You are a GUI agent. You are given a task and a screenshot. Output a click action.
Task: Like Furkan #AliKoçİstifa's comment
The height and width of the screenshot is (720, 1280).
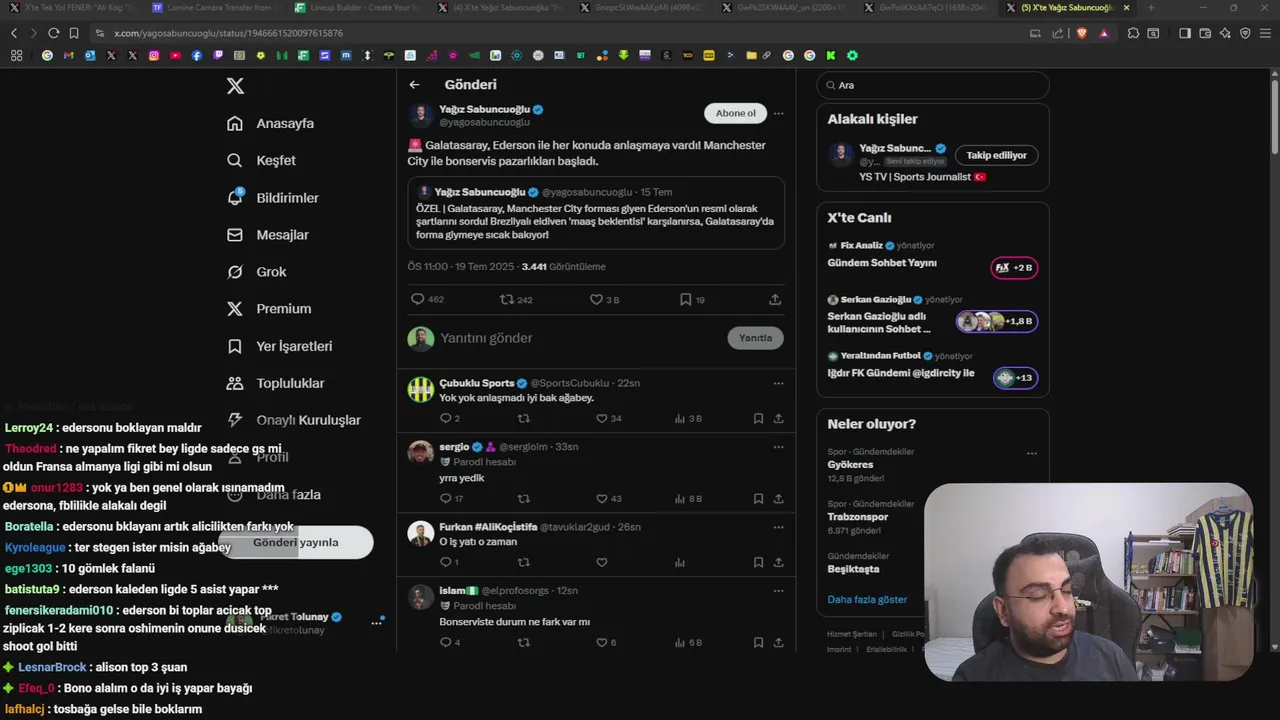click(x=601, y=562)
